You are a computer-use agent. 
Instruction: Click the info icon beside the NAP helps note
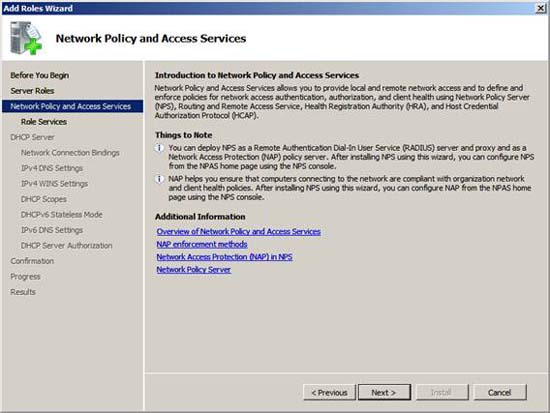(159, 179)
